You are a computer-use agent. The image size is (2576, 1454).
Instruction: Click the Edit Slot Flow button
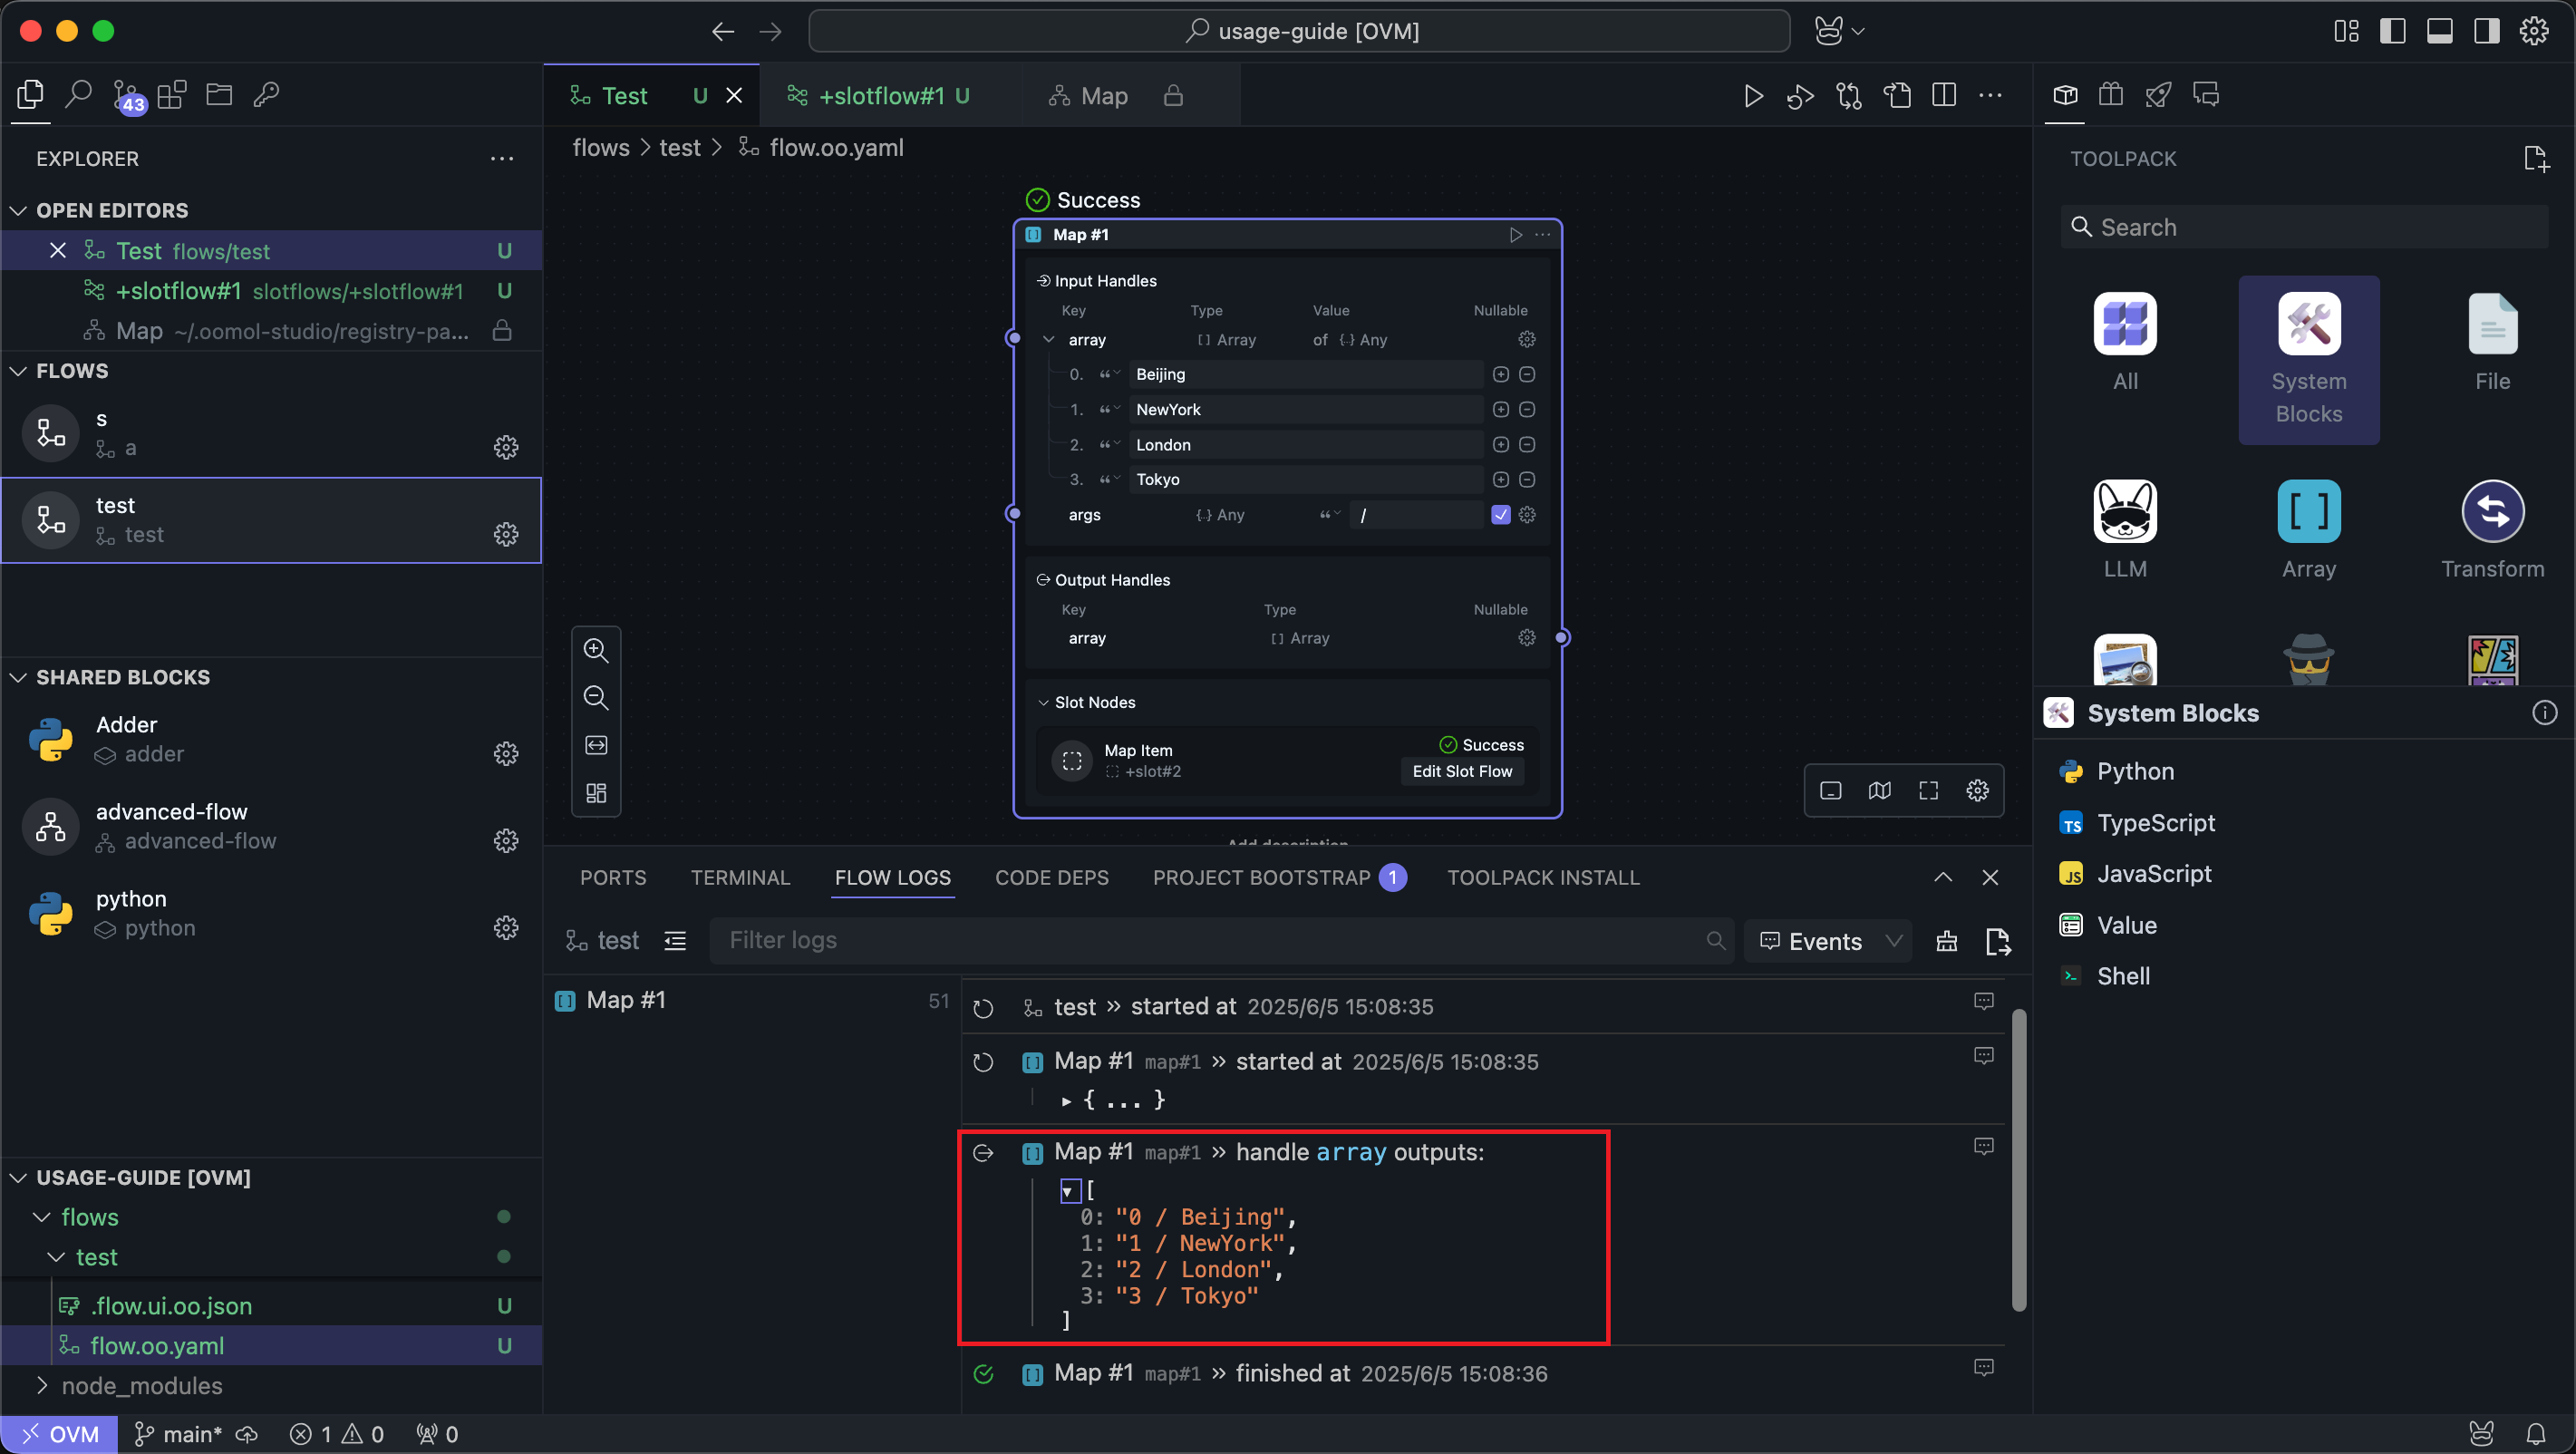coord(1462,771)
